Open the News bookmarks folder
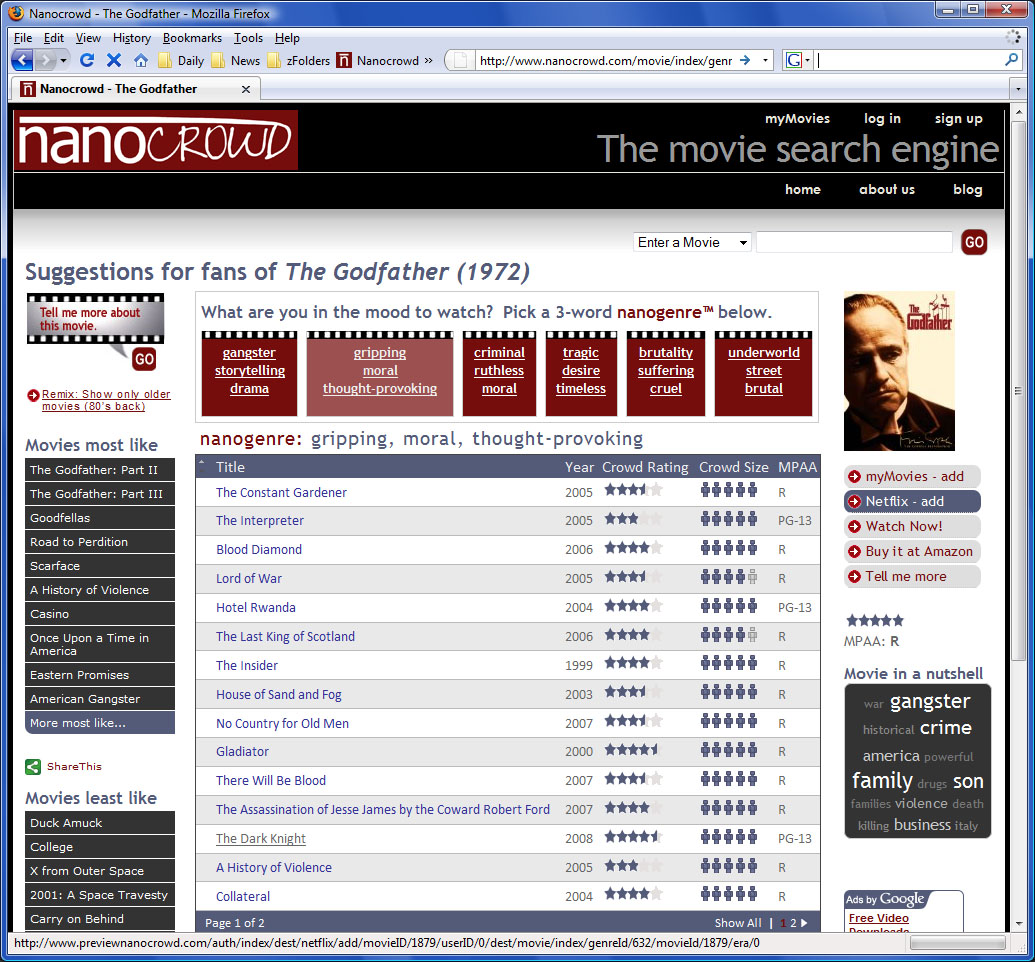 point(236,61)
